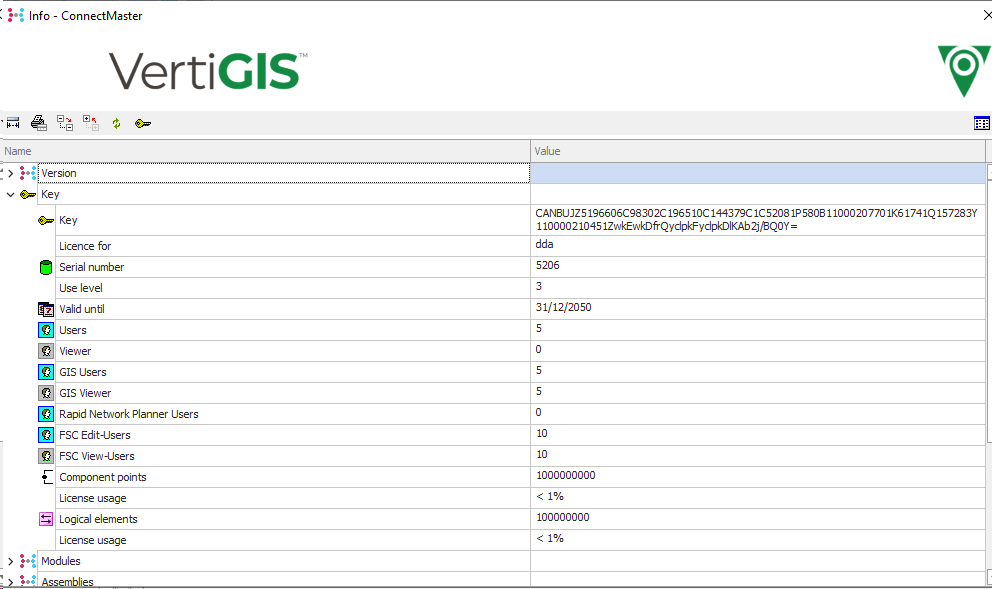Select the Use level row label
This screenshot has height=589, width=992.
pos(80,288)
